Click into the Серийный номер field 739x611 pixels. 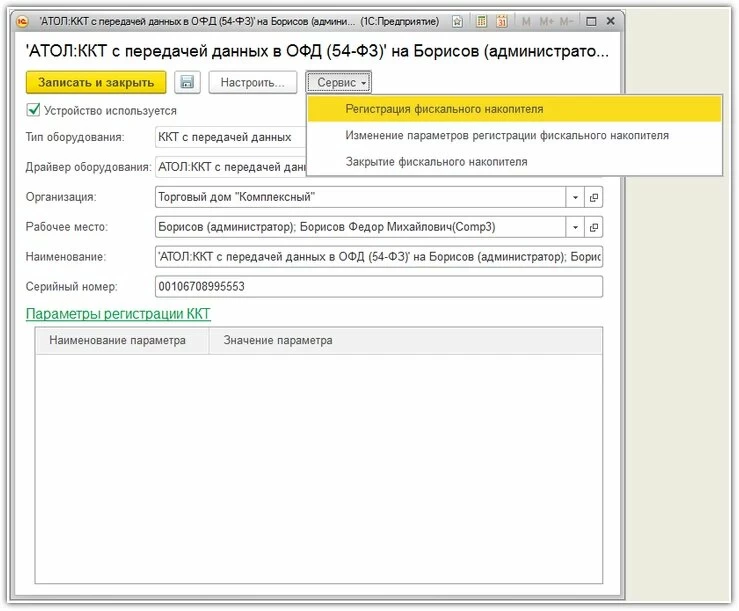point(378,287)
